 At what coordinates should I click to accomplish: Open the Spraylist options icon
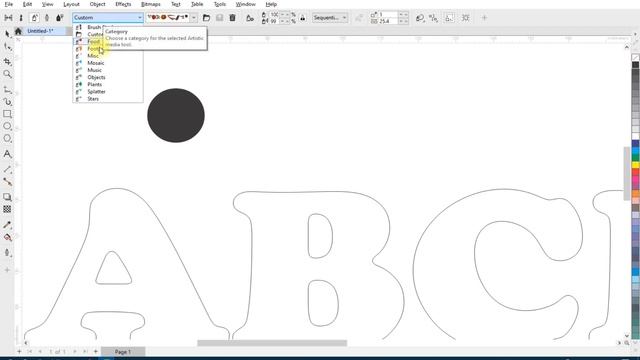(x=250, y=18)
